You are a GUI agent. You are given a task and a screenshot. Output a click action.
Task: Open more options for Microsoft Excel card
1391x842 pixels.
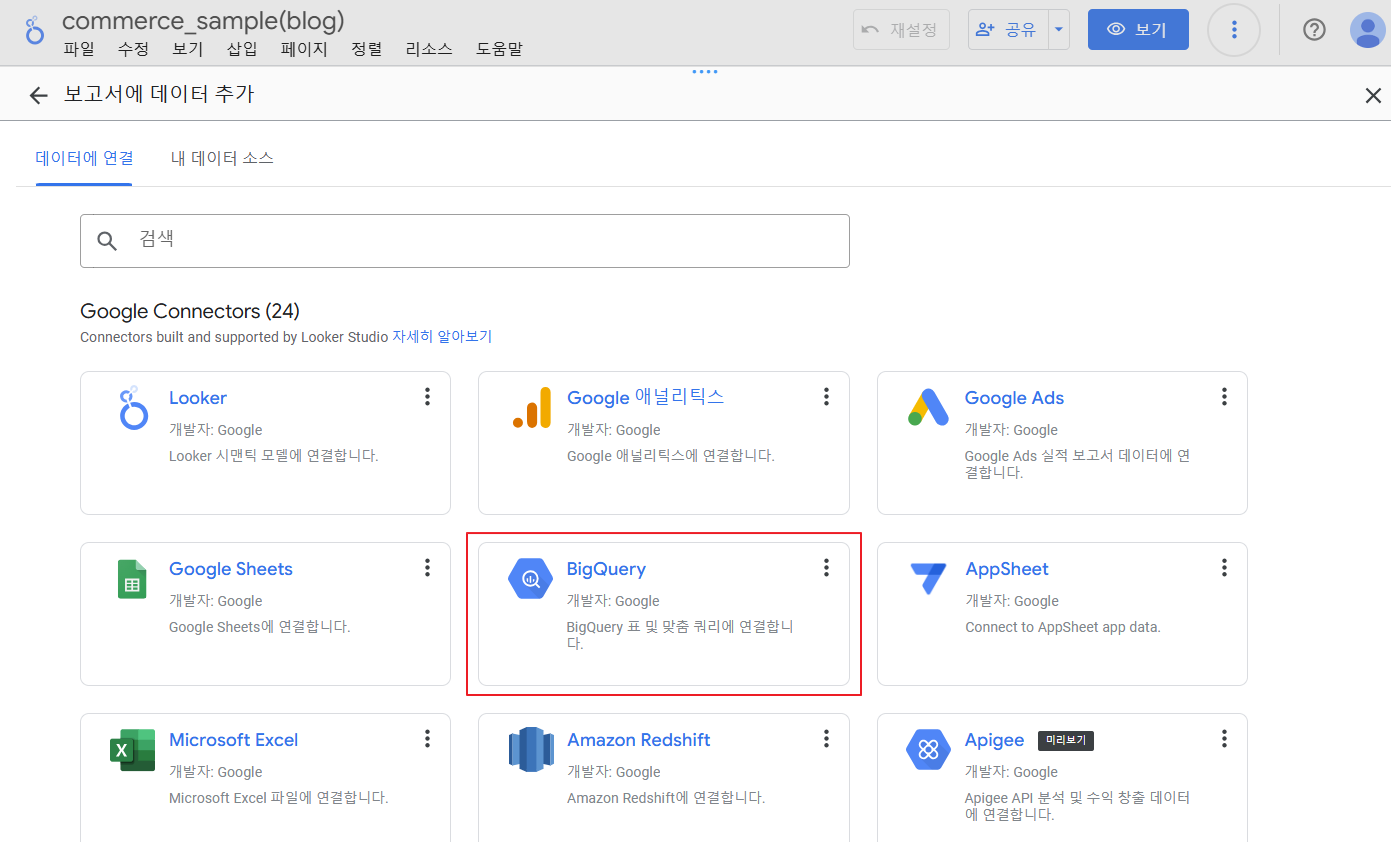click(427, 739)
